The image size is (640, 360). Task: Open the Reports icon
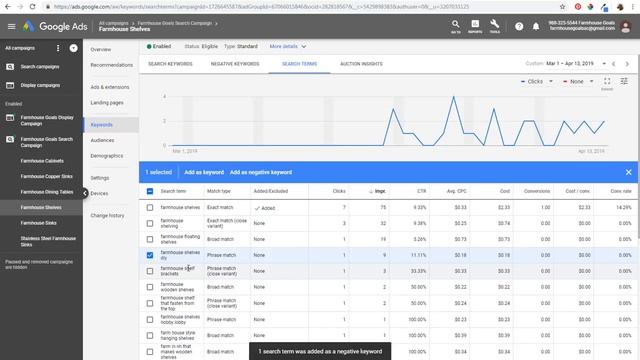(475, 26)
